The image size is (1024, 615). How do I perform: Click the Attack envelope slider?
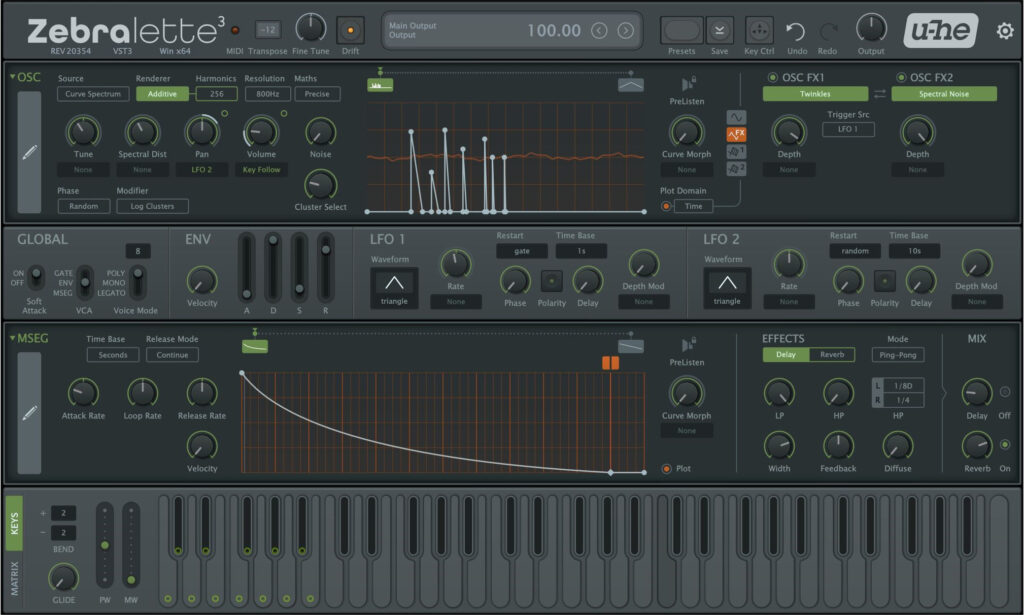click(246, 266)
